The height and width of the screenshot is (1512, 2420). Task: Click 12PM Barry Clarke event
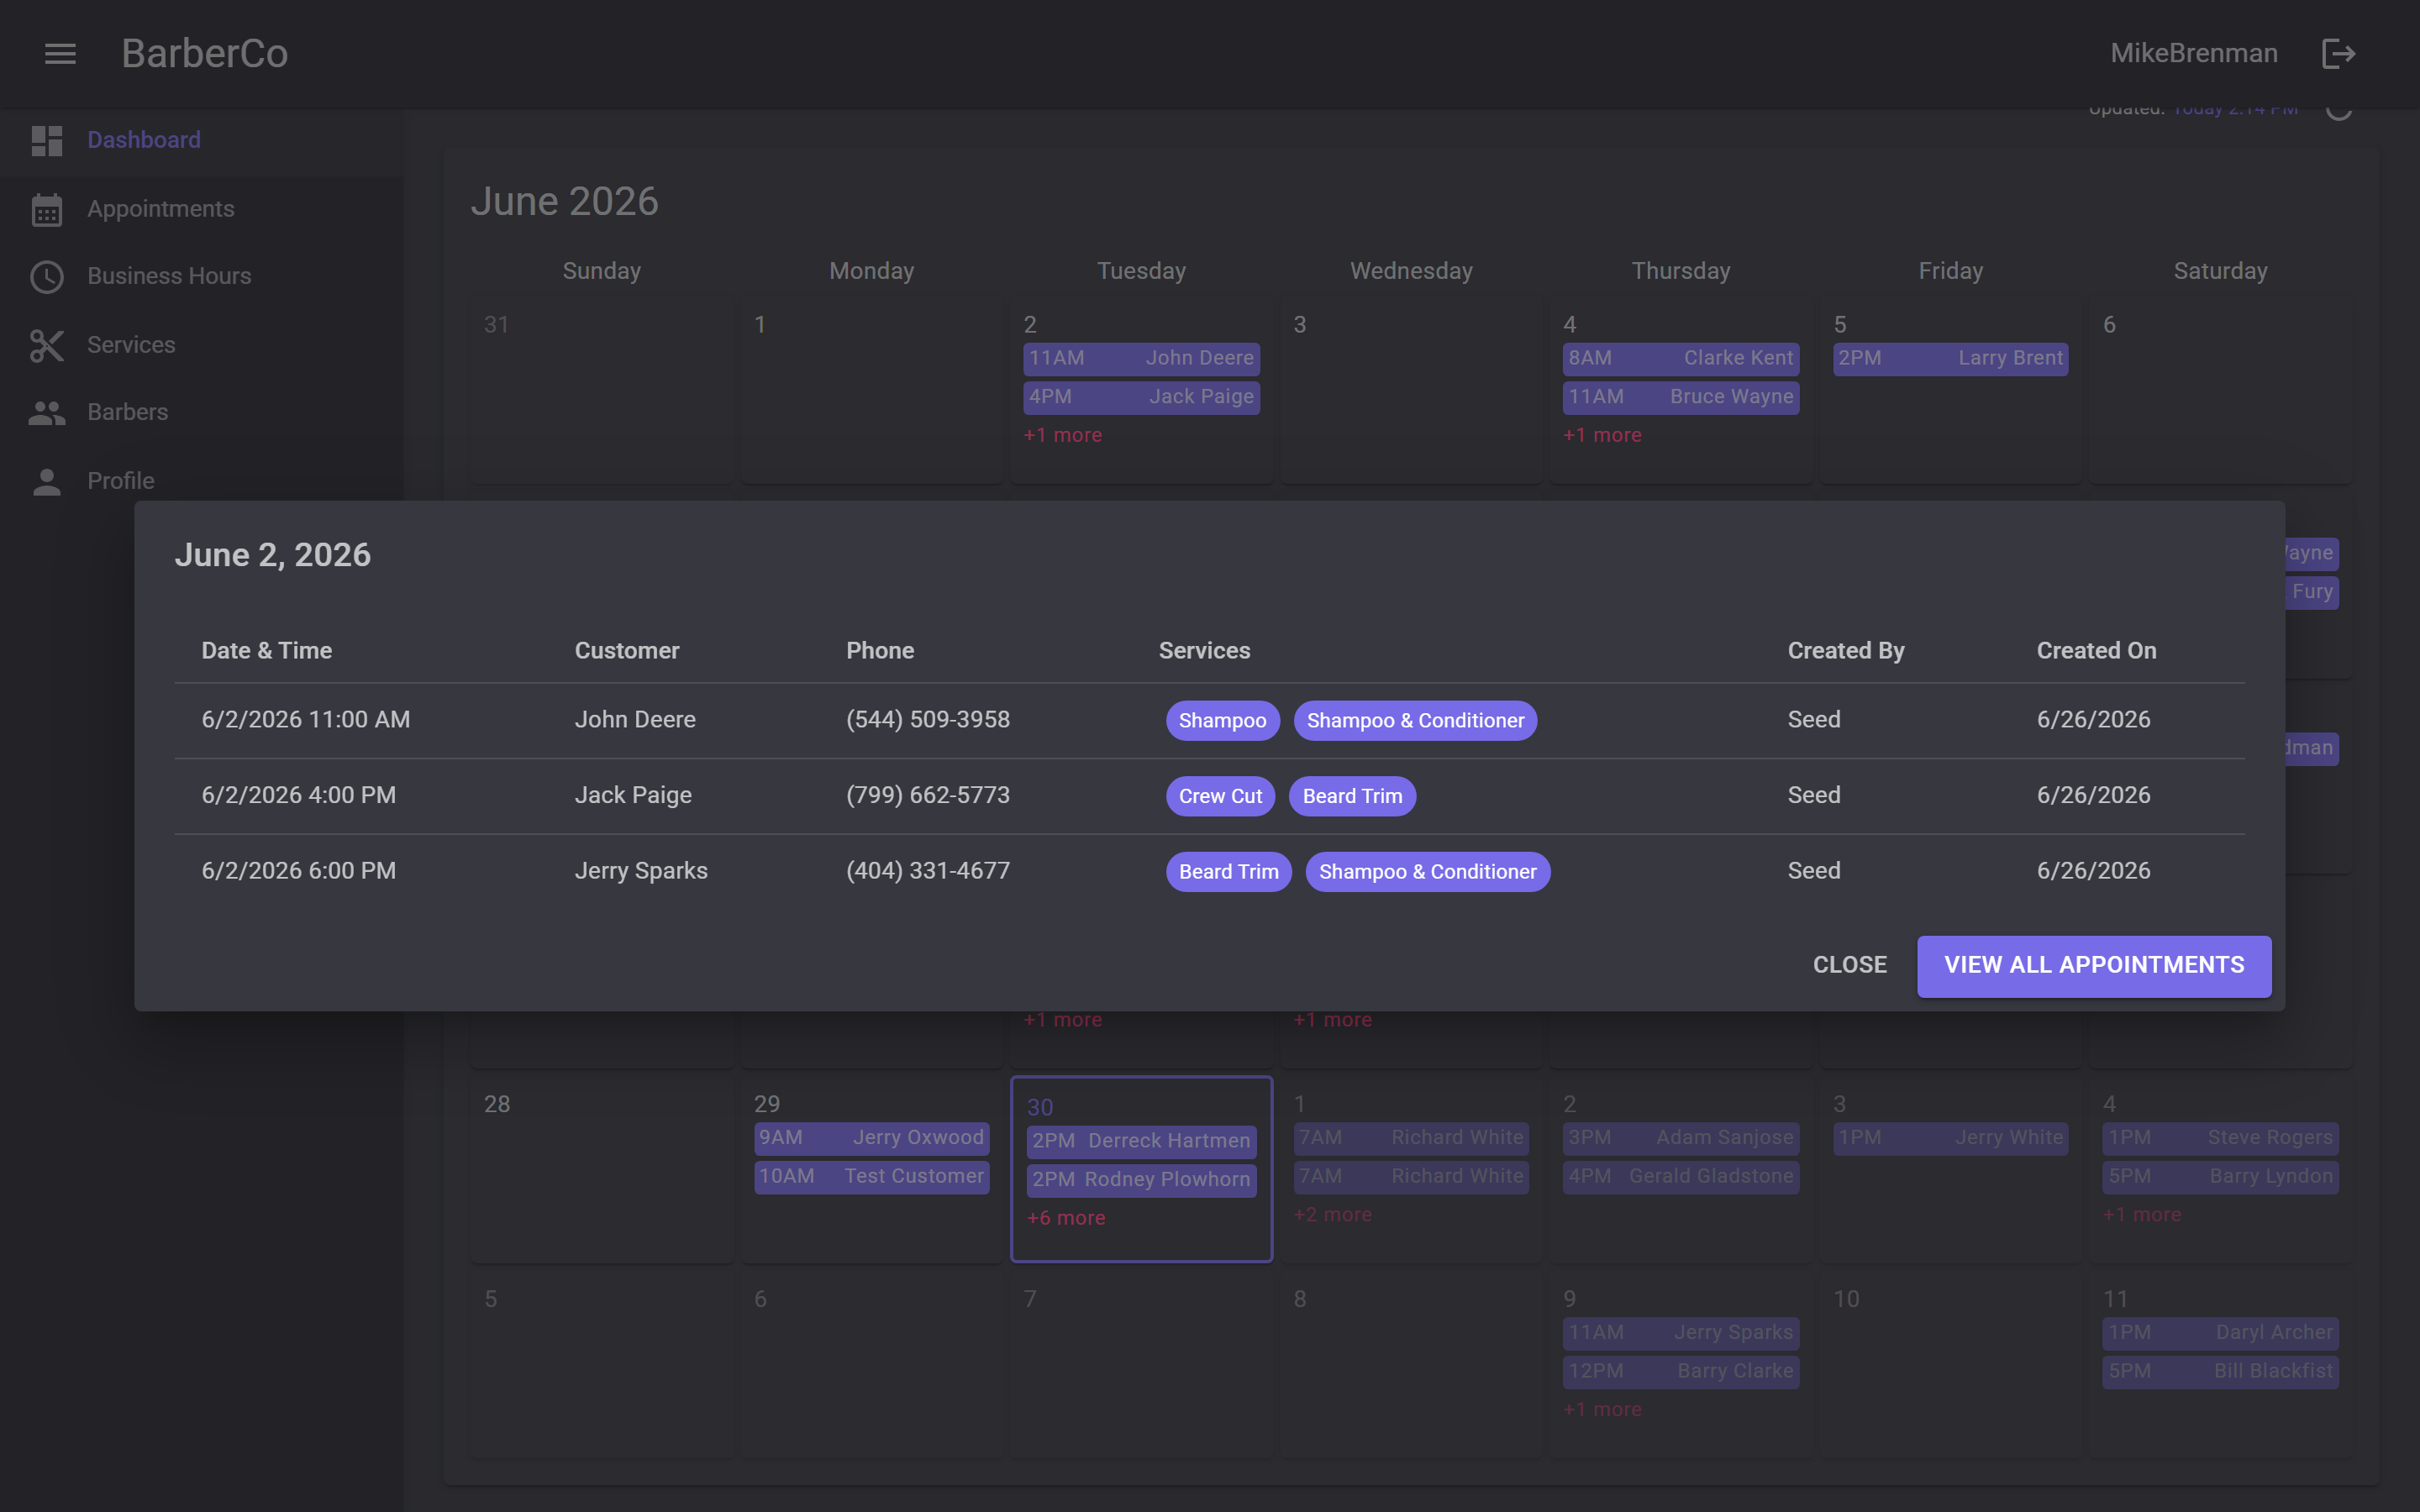coord(1681,1372)
